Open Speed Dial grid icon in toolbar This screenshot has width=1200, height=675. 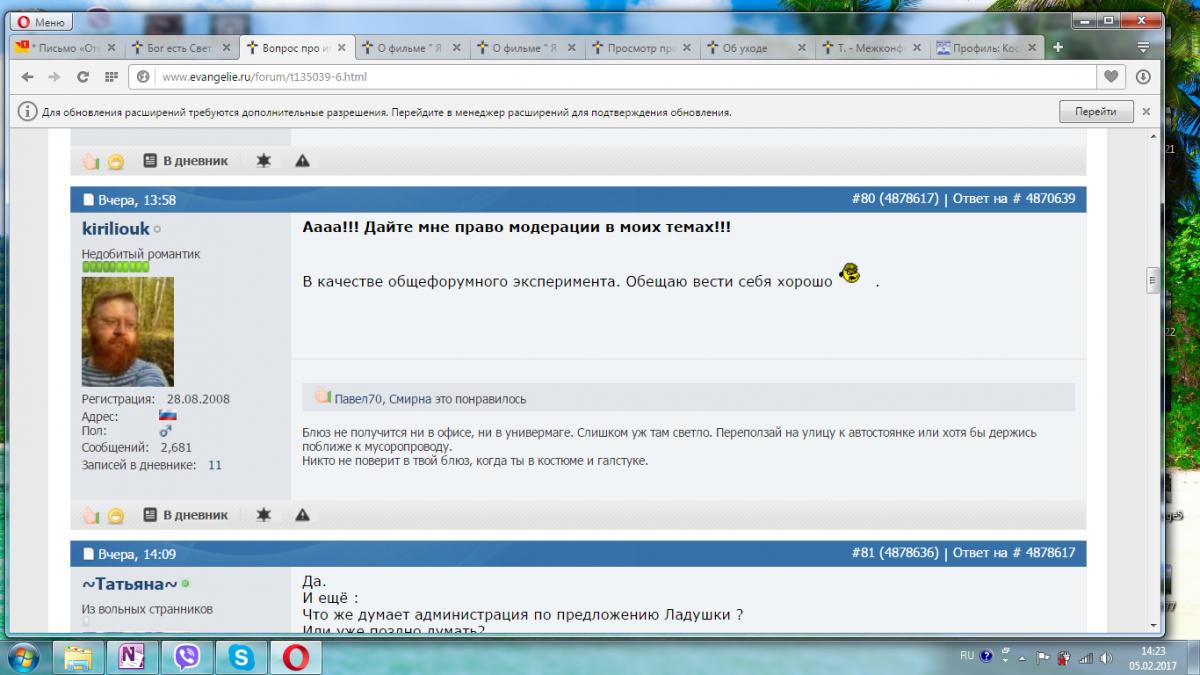(111, 77)
